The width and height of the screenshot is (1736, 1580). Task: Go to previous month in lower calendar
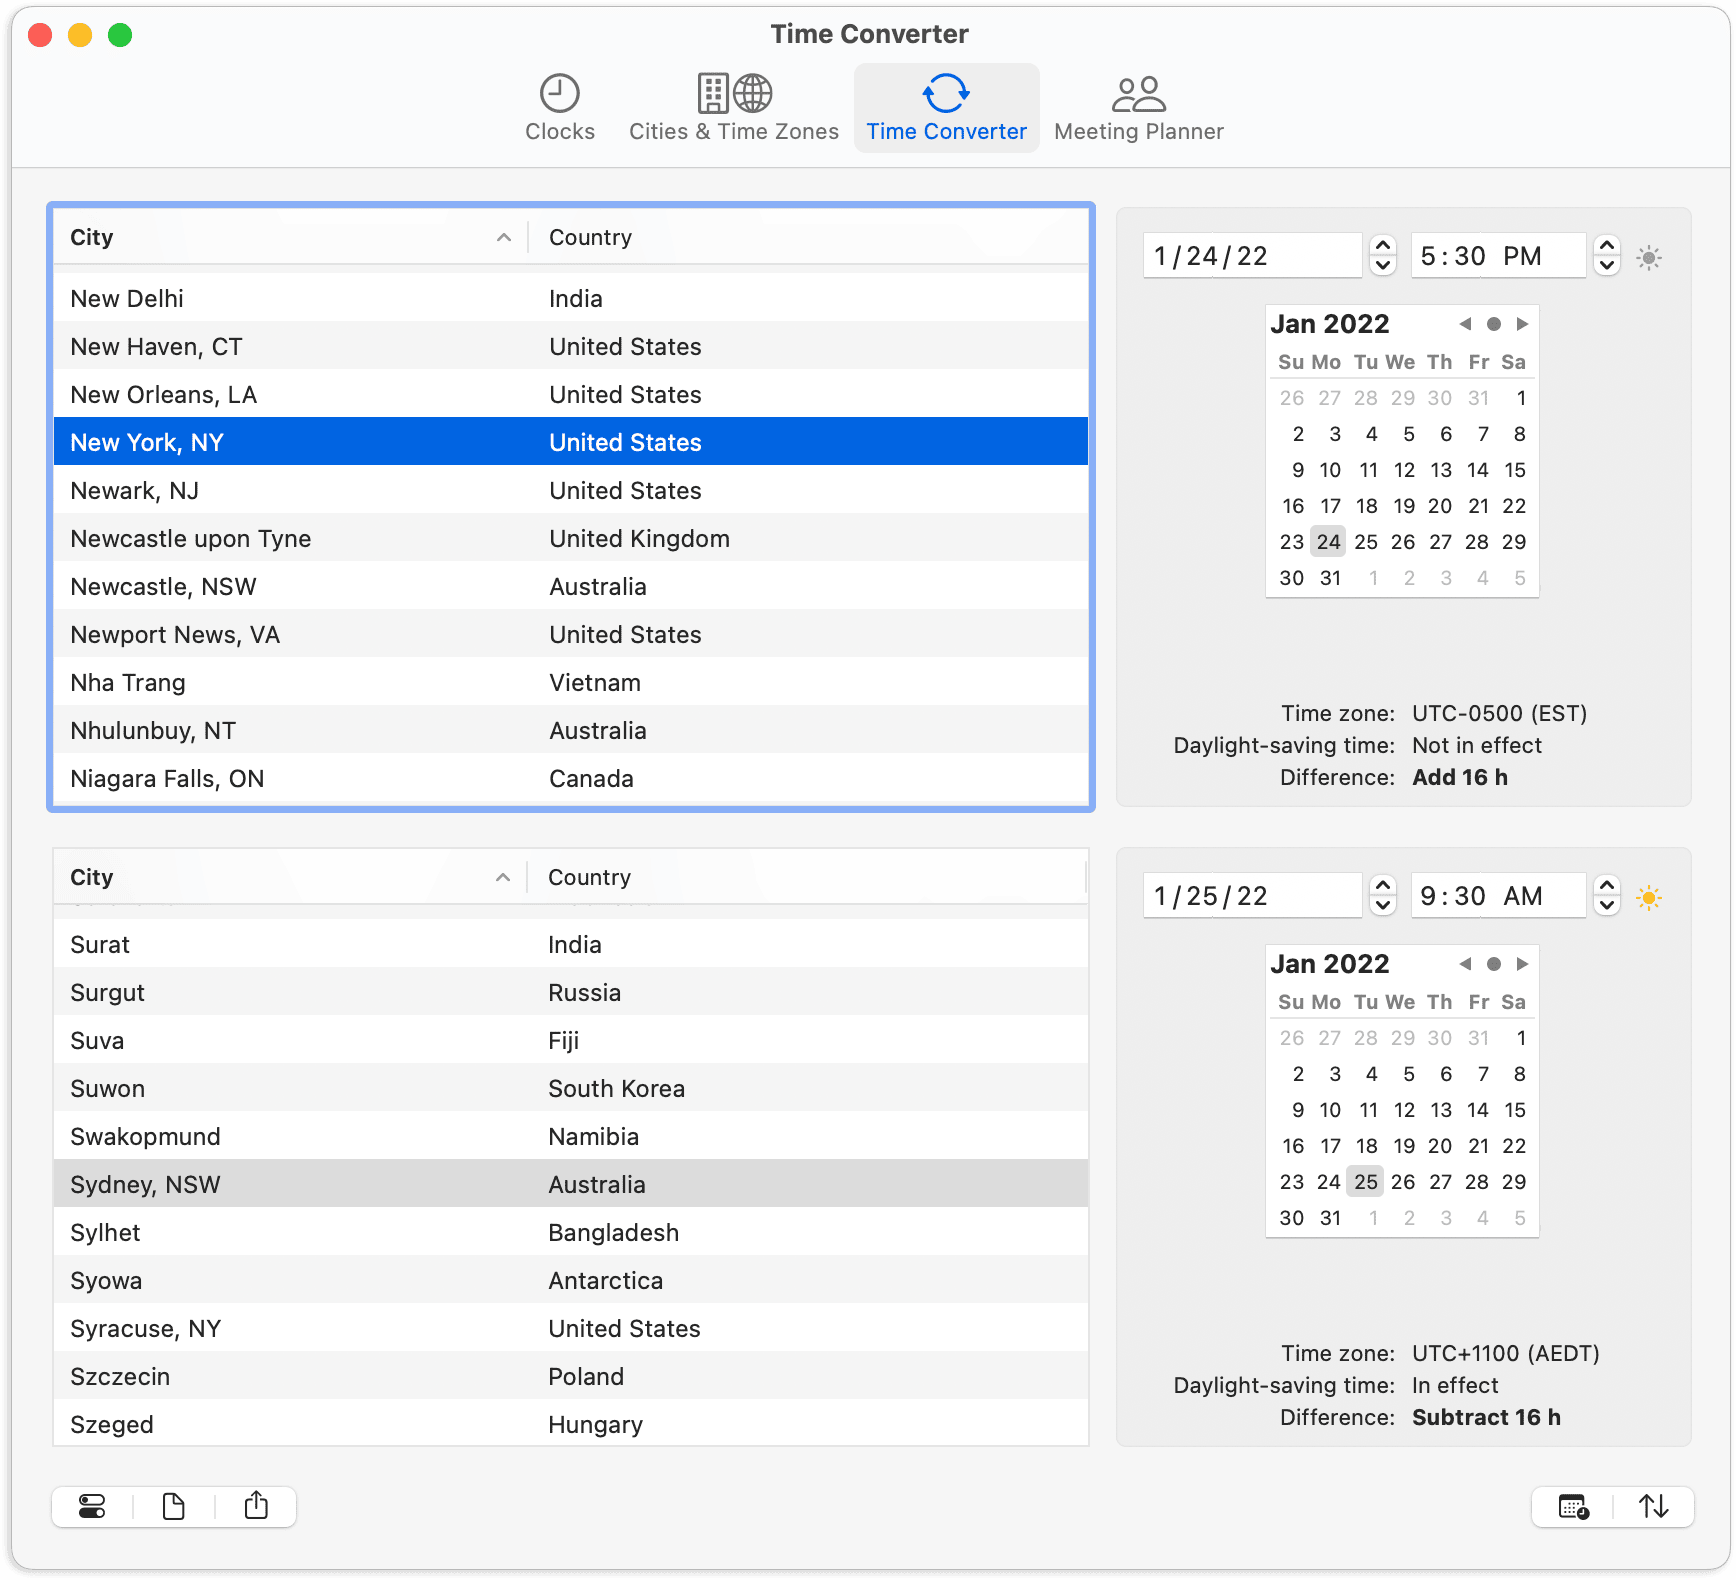tap(1465, 964)
